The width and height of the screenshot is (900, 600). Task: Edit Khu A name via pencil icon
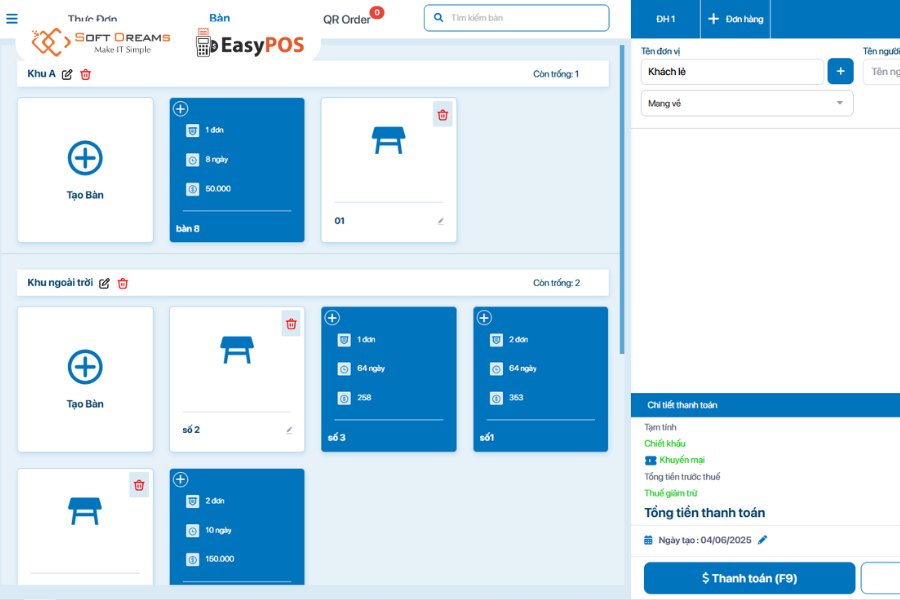(x=67, y=73)
